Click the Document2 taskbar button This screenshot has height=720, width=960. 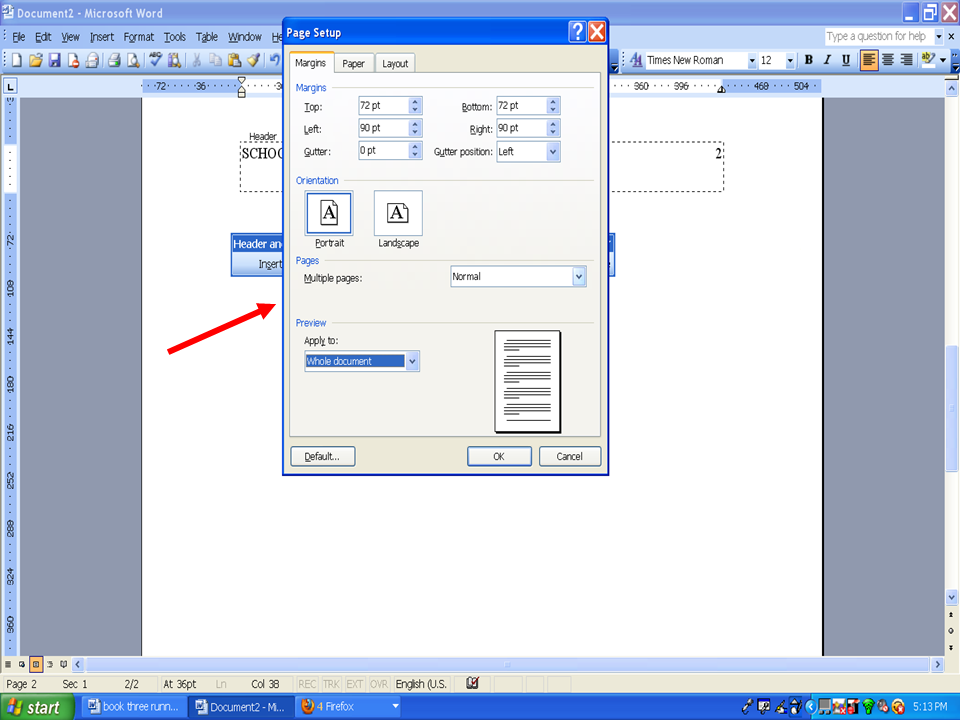[x=241, y=707]
